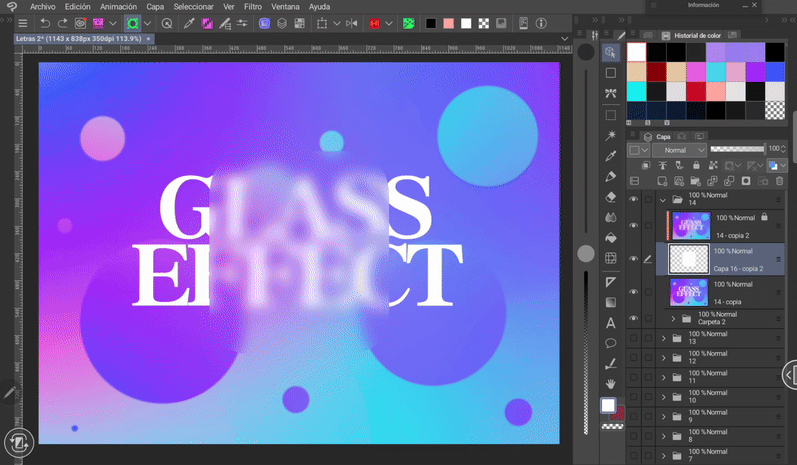The height and width of the screenshot is (465, 797).
Task: Expand the folder 12 layer group
Action: [x=663, y=357]
